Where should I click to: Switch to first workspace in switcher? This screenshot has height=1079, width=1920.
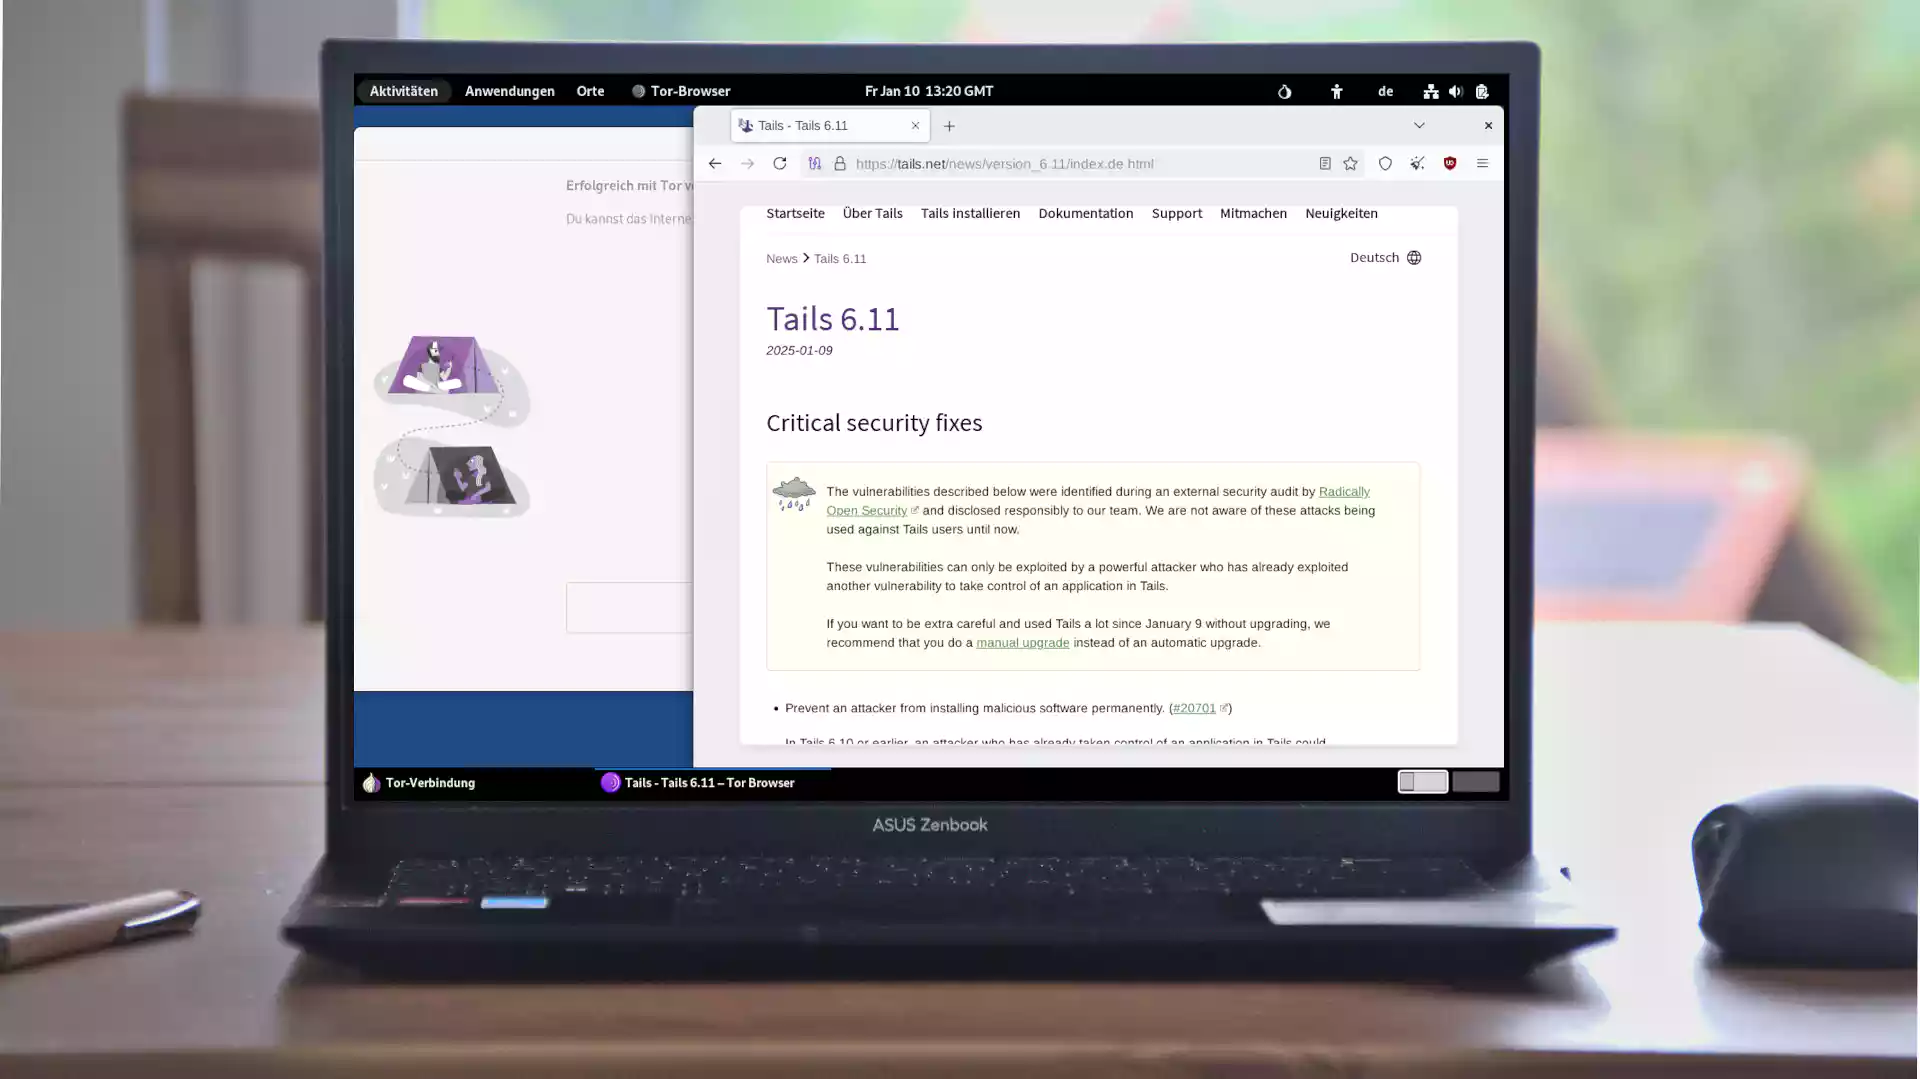point(1422,782)
